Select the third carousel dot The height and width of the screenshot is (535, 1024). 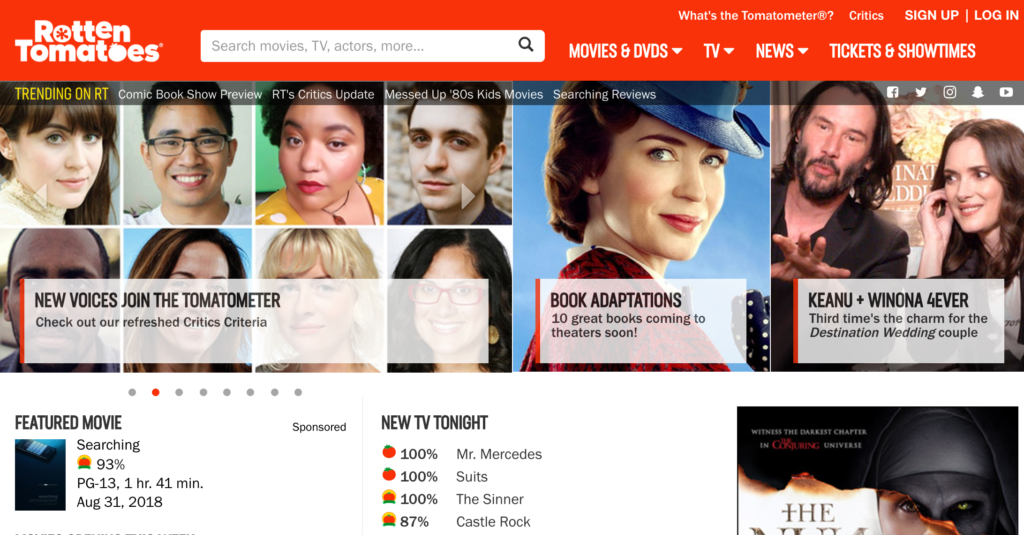tap(179, 393)
